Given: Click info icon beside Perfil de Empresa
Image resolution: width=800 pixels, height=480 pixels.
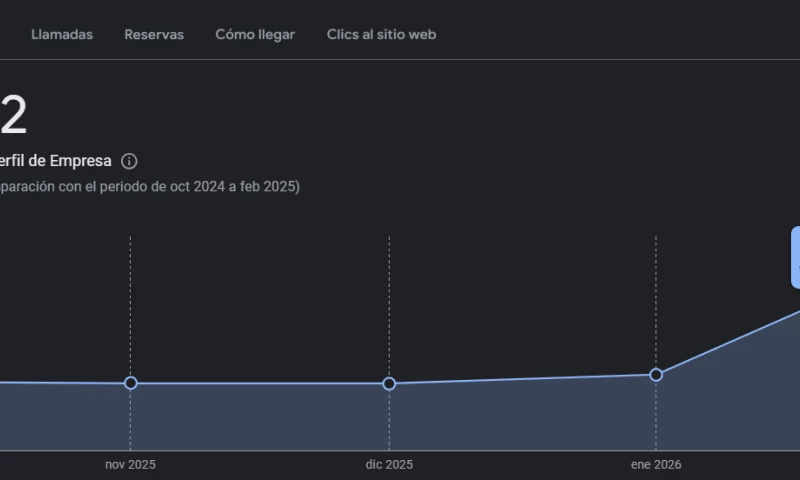Looking at the screenshot, I should (x=129, y=161).
